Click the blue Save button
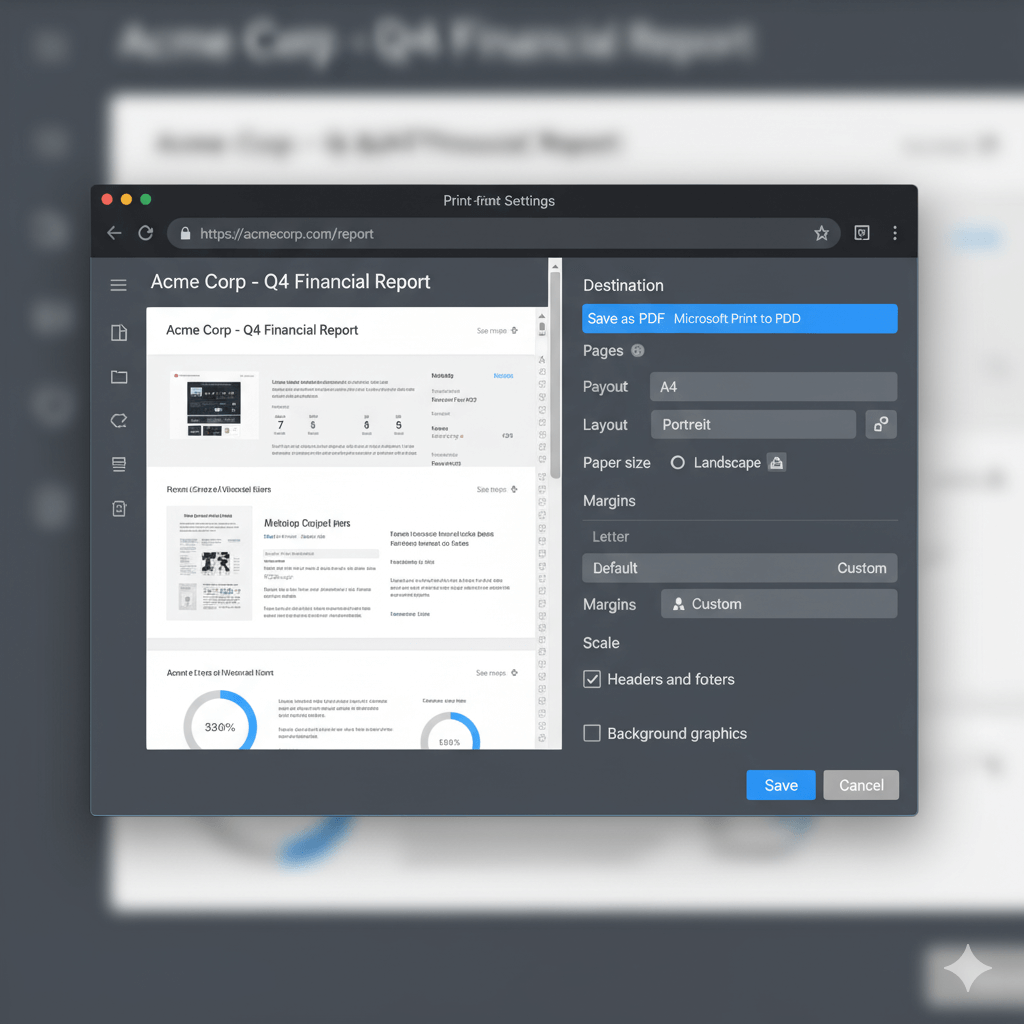The width and height of the screenshot is (1024, 1024). pyautogui.click(x=781, y=785)
